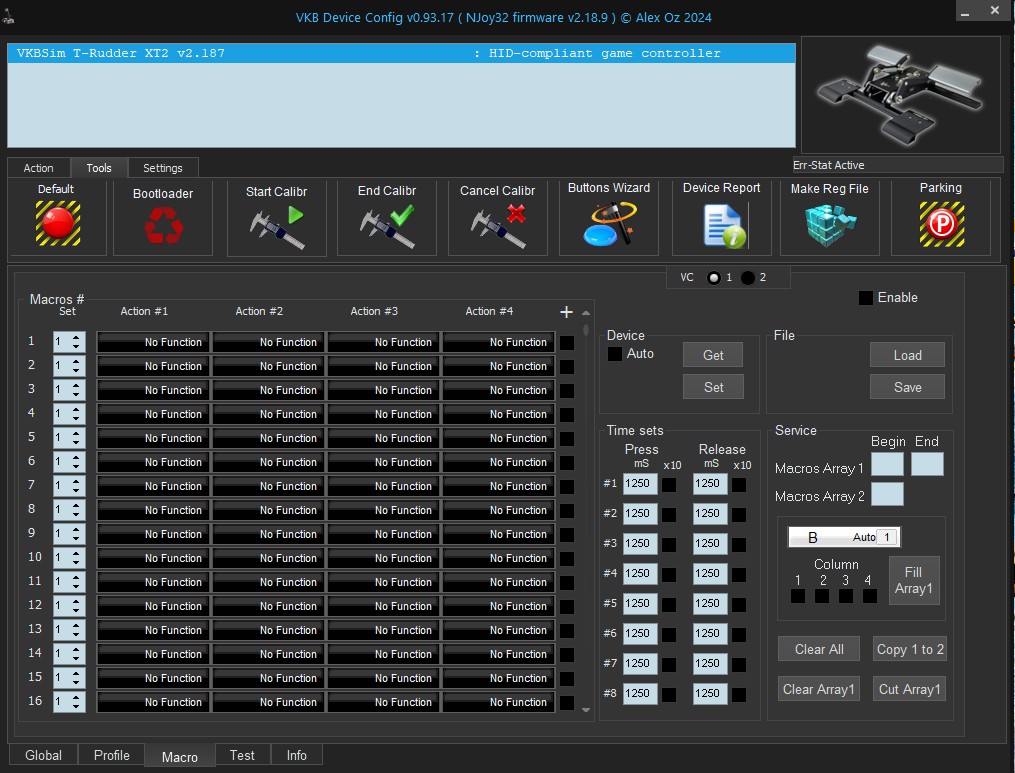Close the VKB Device Config window
The image size is (1015, 773).
click(995, 10)
